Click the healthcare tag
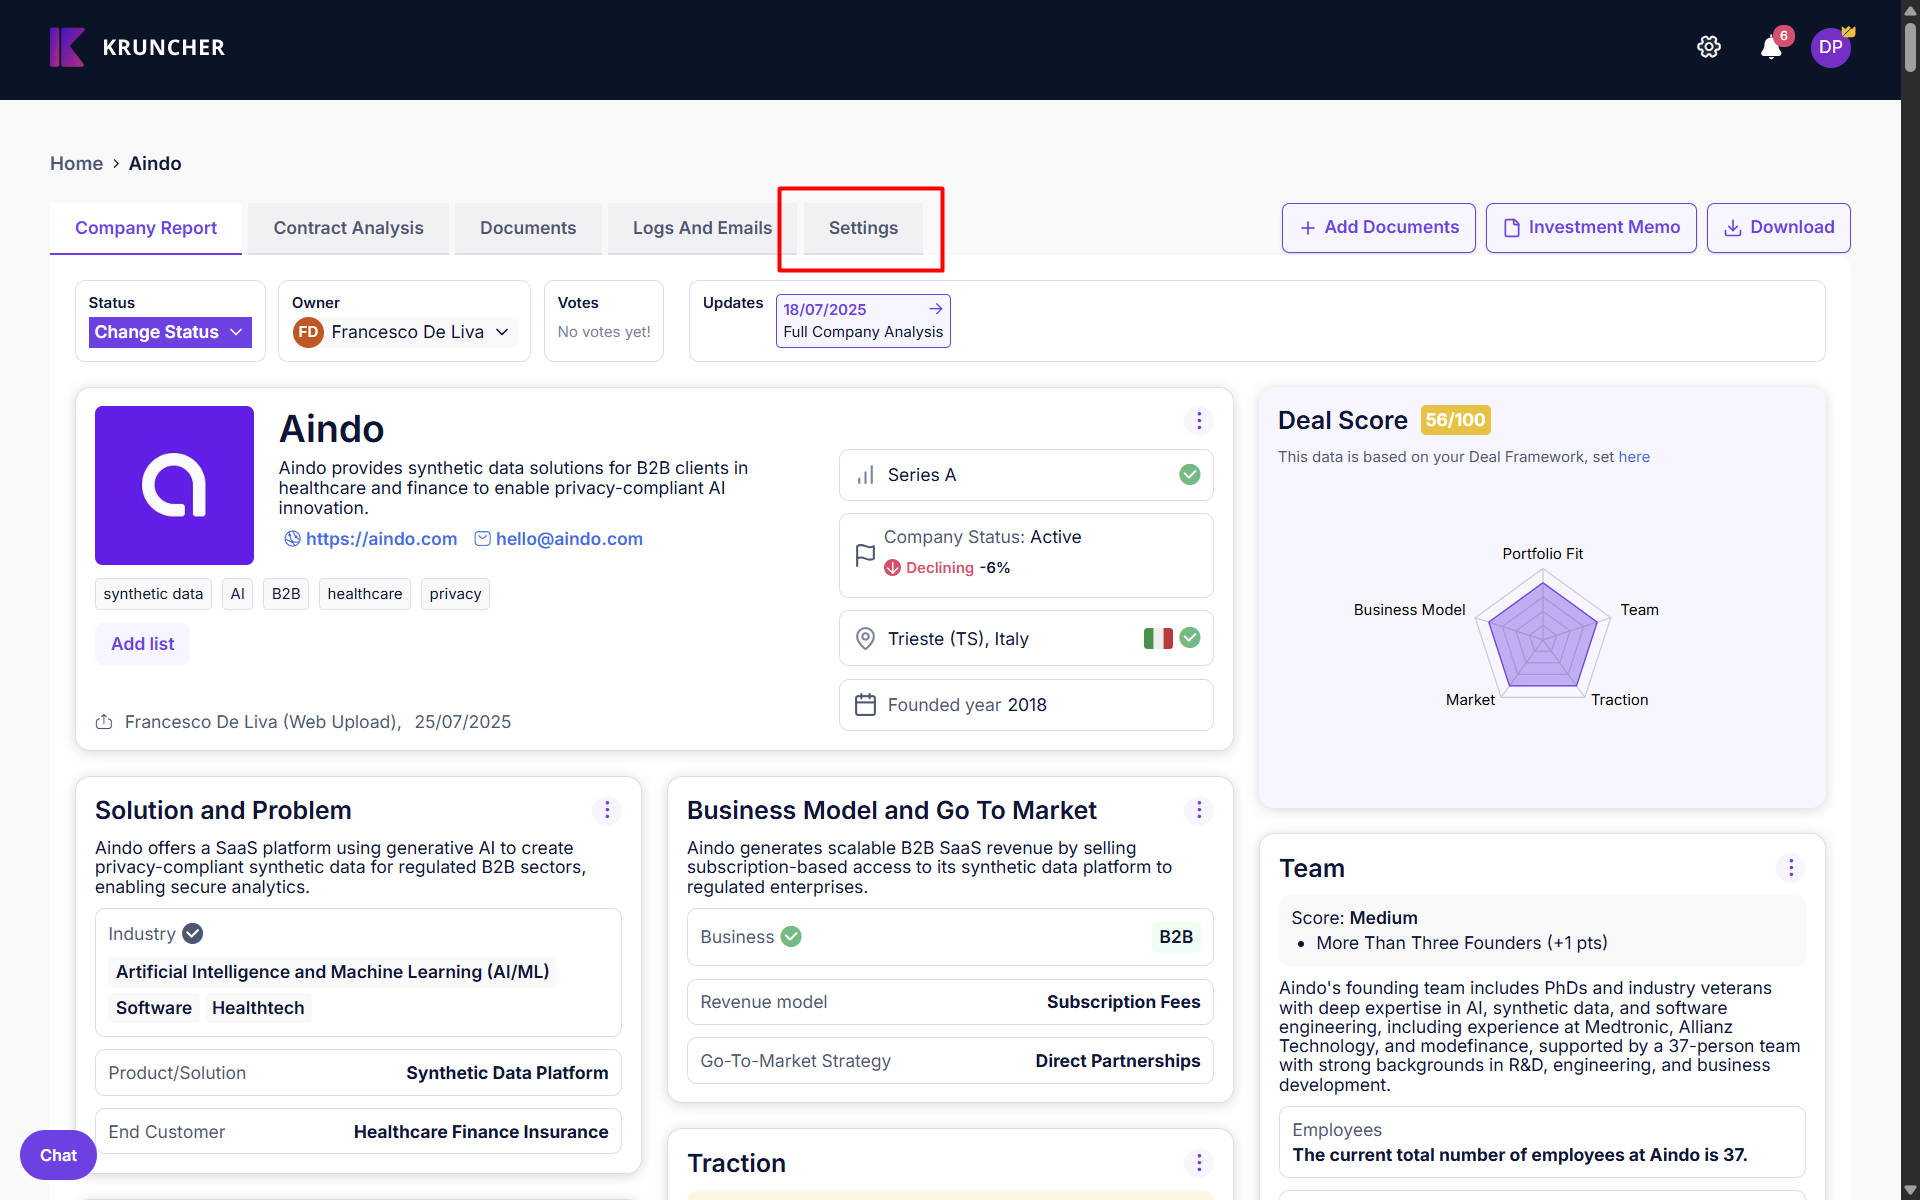Image resolution: width=1920 pixels, height=1200 pixels. 365,594
